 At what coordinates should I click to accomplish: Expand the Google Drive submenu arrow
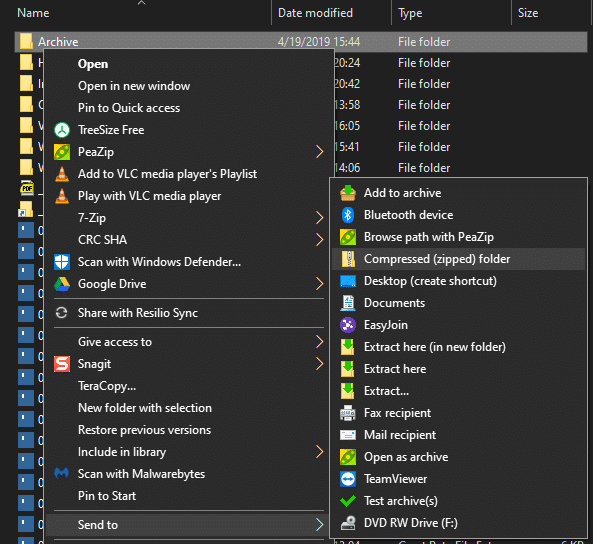[320, 284]
